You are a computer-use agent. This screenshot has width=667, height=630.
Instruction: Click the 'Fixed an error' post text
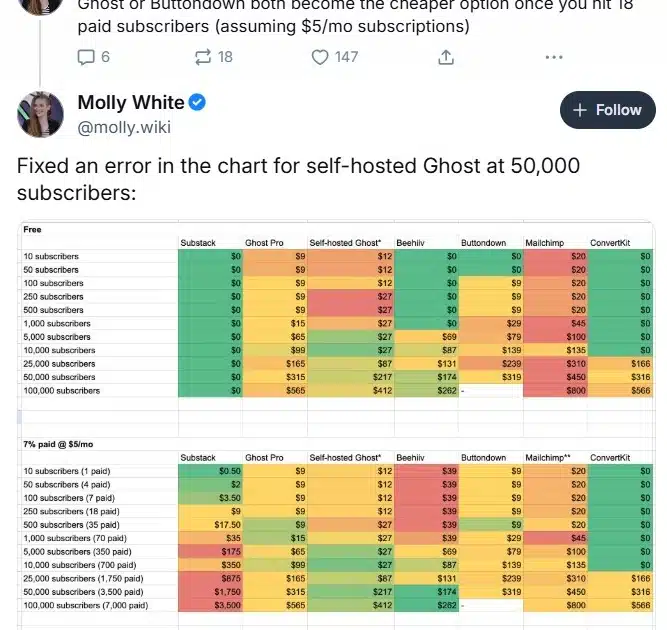(x=298, y=179)
